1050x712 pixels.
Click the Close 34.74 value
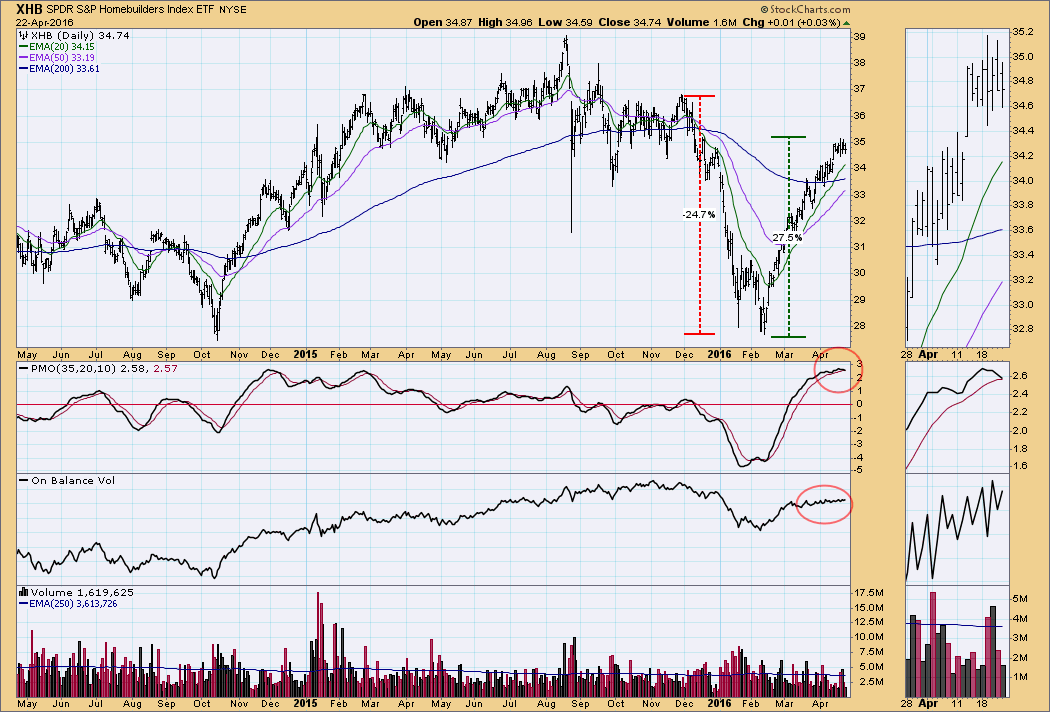click(x=629, y=22)
